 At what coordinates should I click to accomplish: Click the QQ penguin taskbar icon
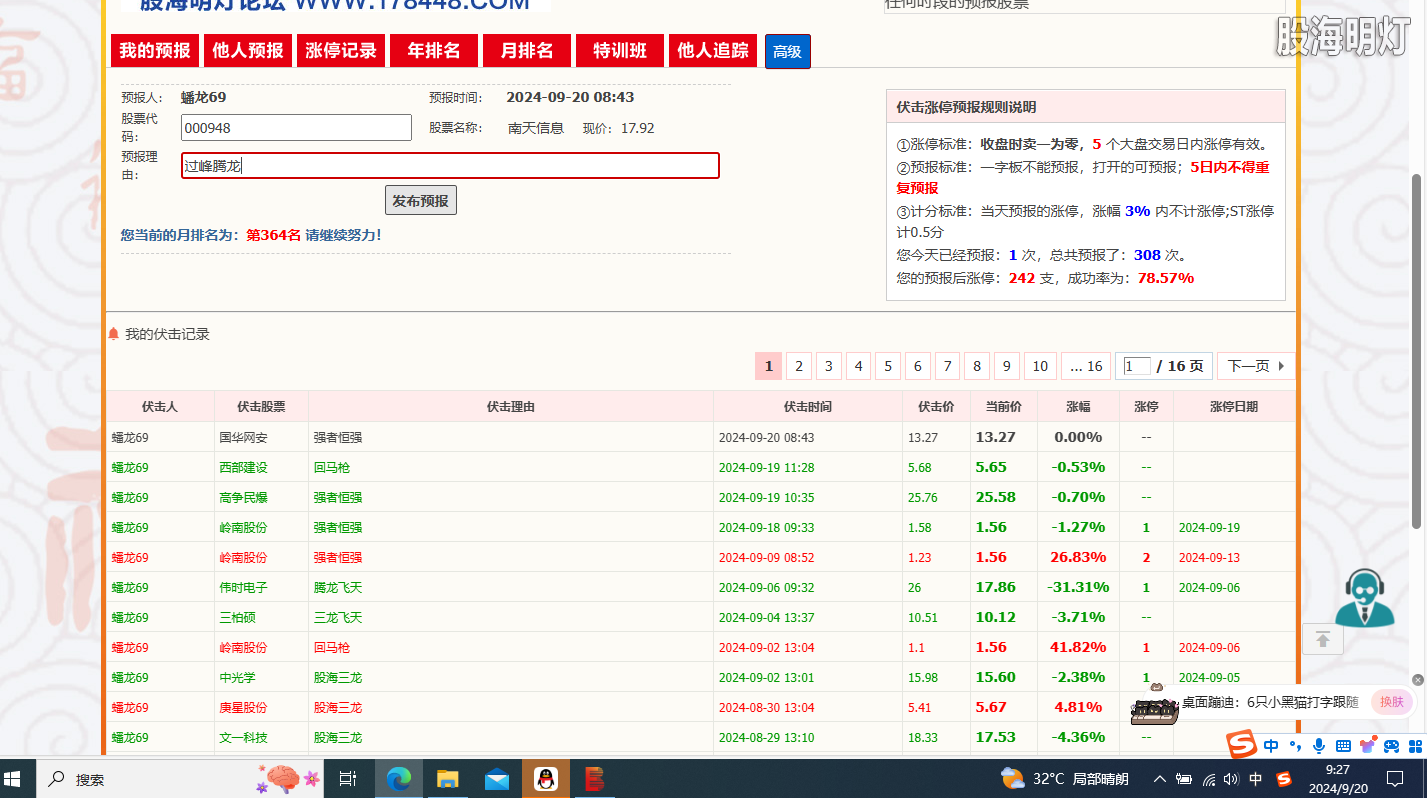tap(546, 779)
